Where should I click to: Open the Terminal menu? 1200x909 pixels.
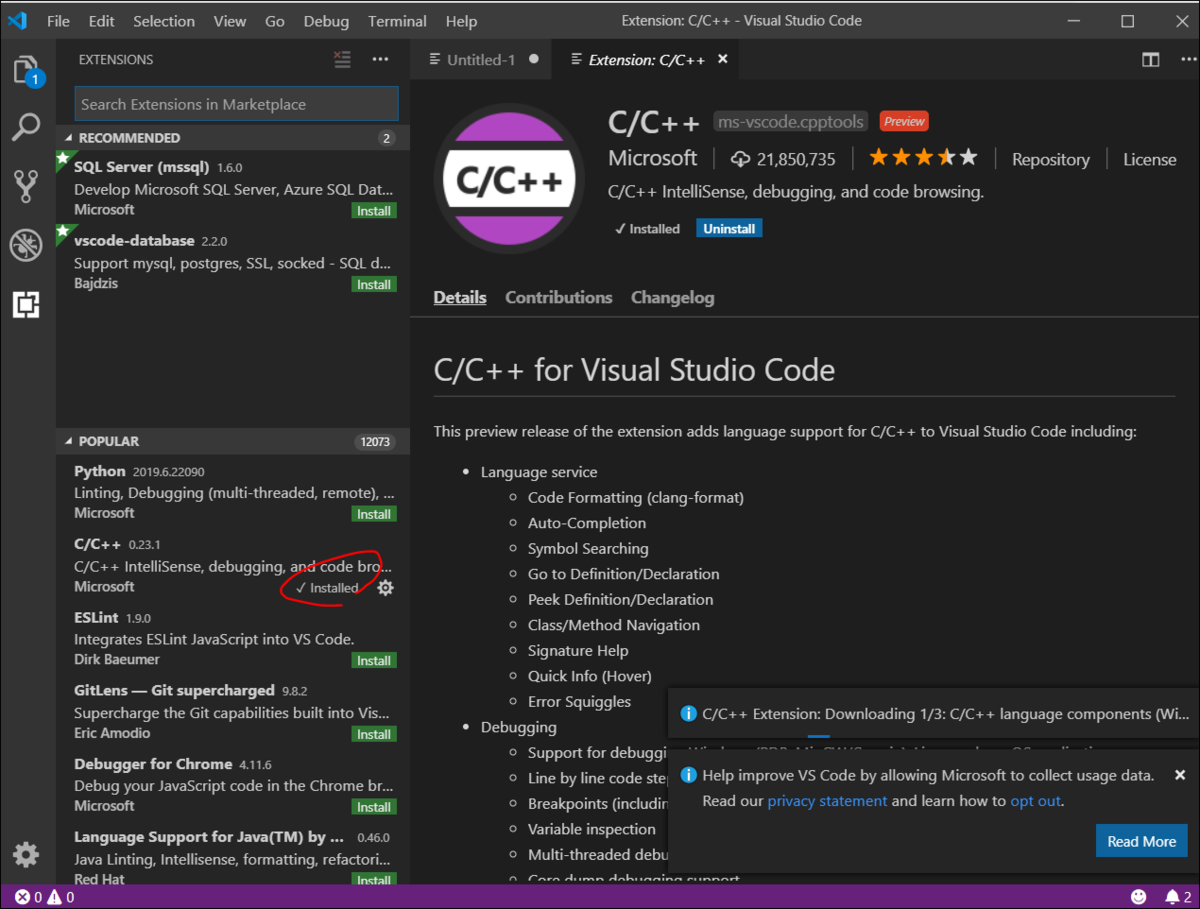coord(398,20)
